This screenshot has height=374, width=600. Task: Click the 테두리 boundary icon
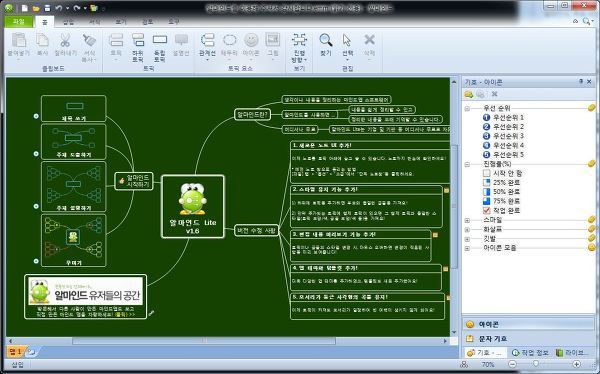click(229, 40)
